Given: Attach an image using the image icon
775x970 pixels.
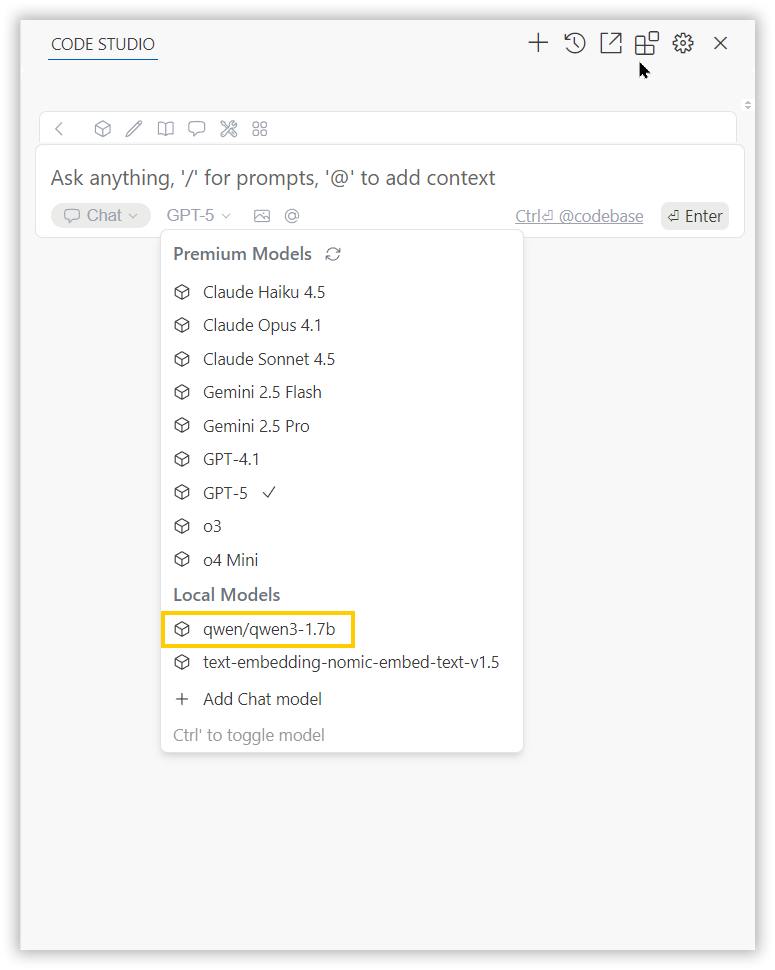Looking at the screenshot, I should [x=262, y=215].
